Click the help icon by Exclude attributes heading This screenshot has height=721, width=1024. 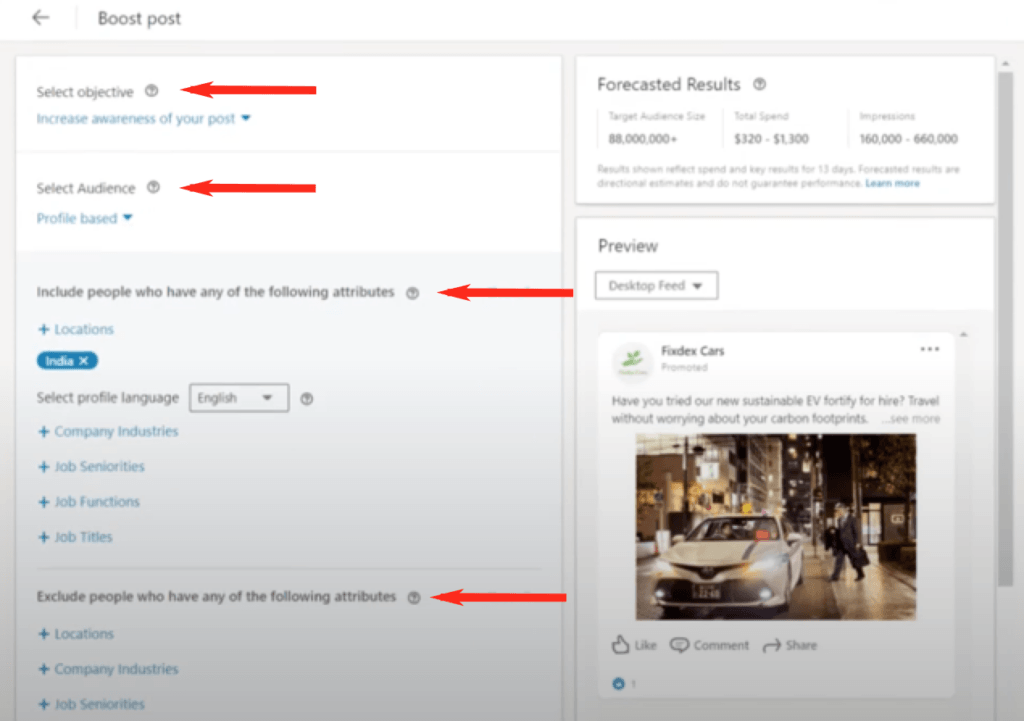pos(414,596)
